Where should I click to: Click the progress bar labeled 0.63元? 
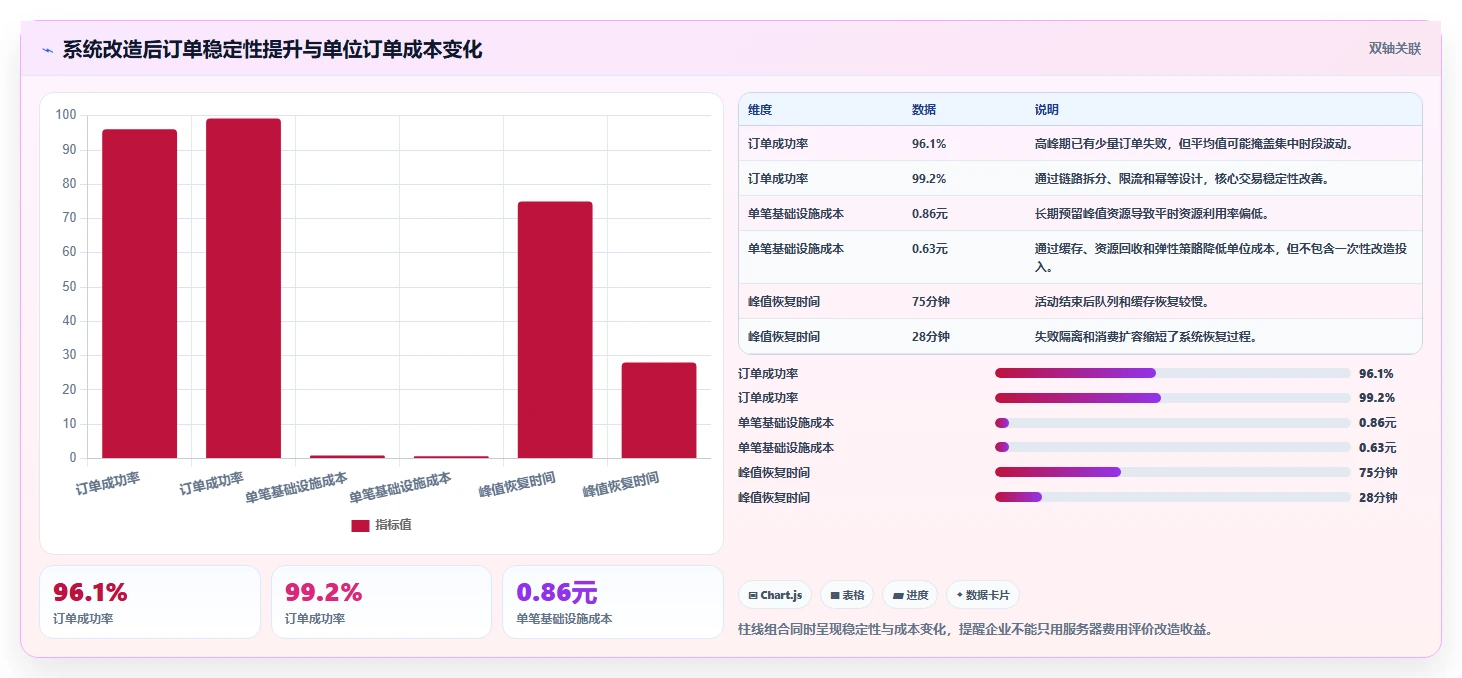(1172, 448)
